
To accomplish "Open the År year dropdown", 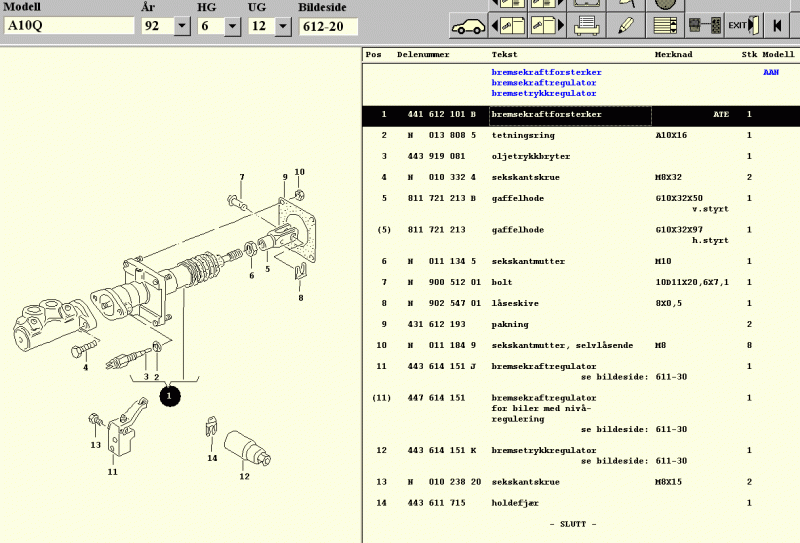I will coord(182,26).
